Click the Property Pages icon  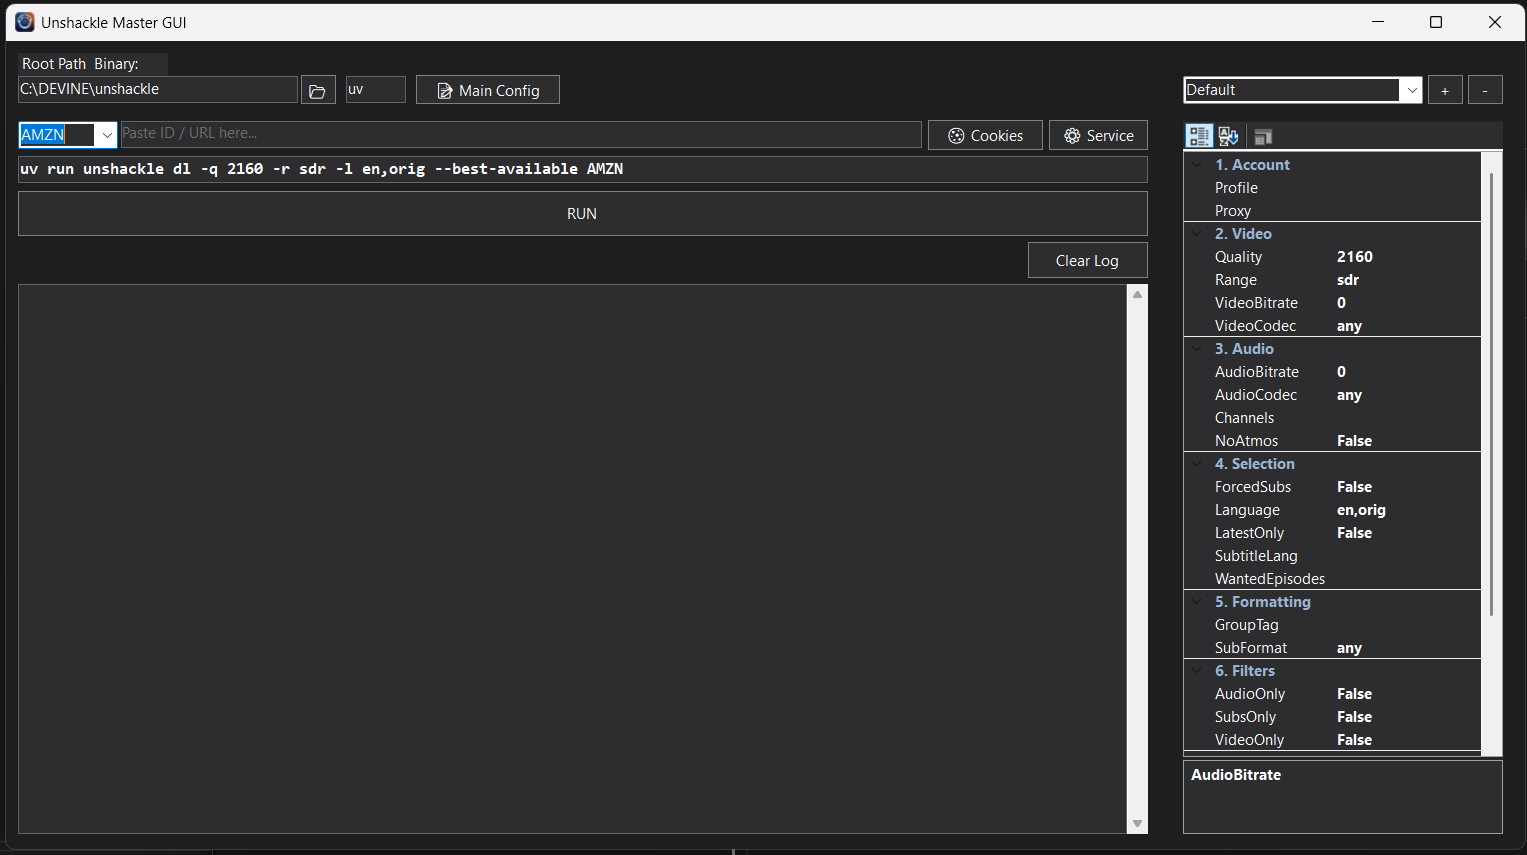click(1263, 137)
